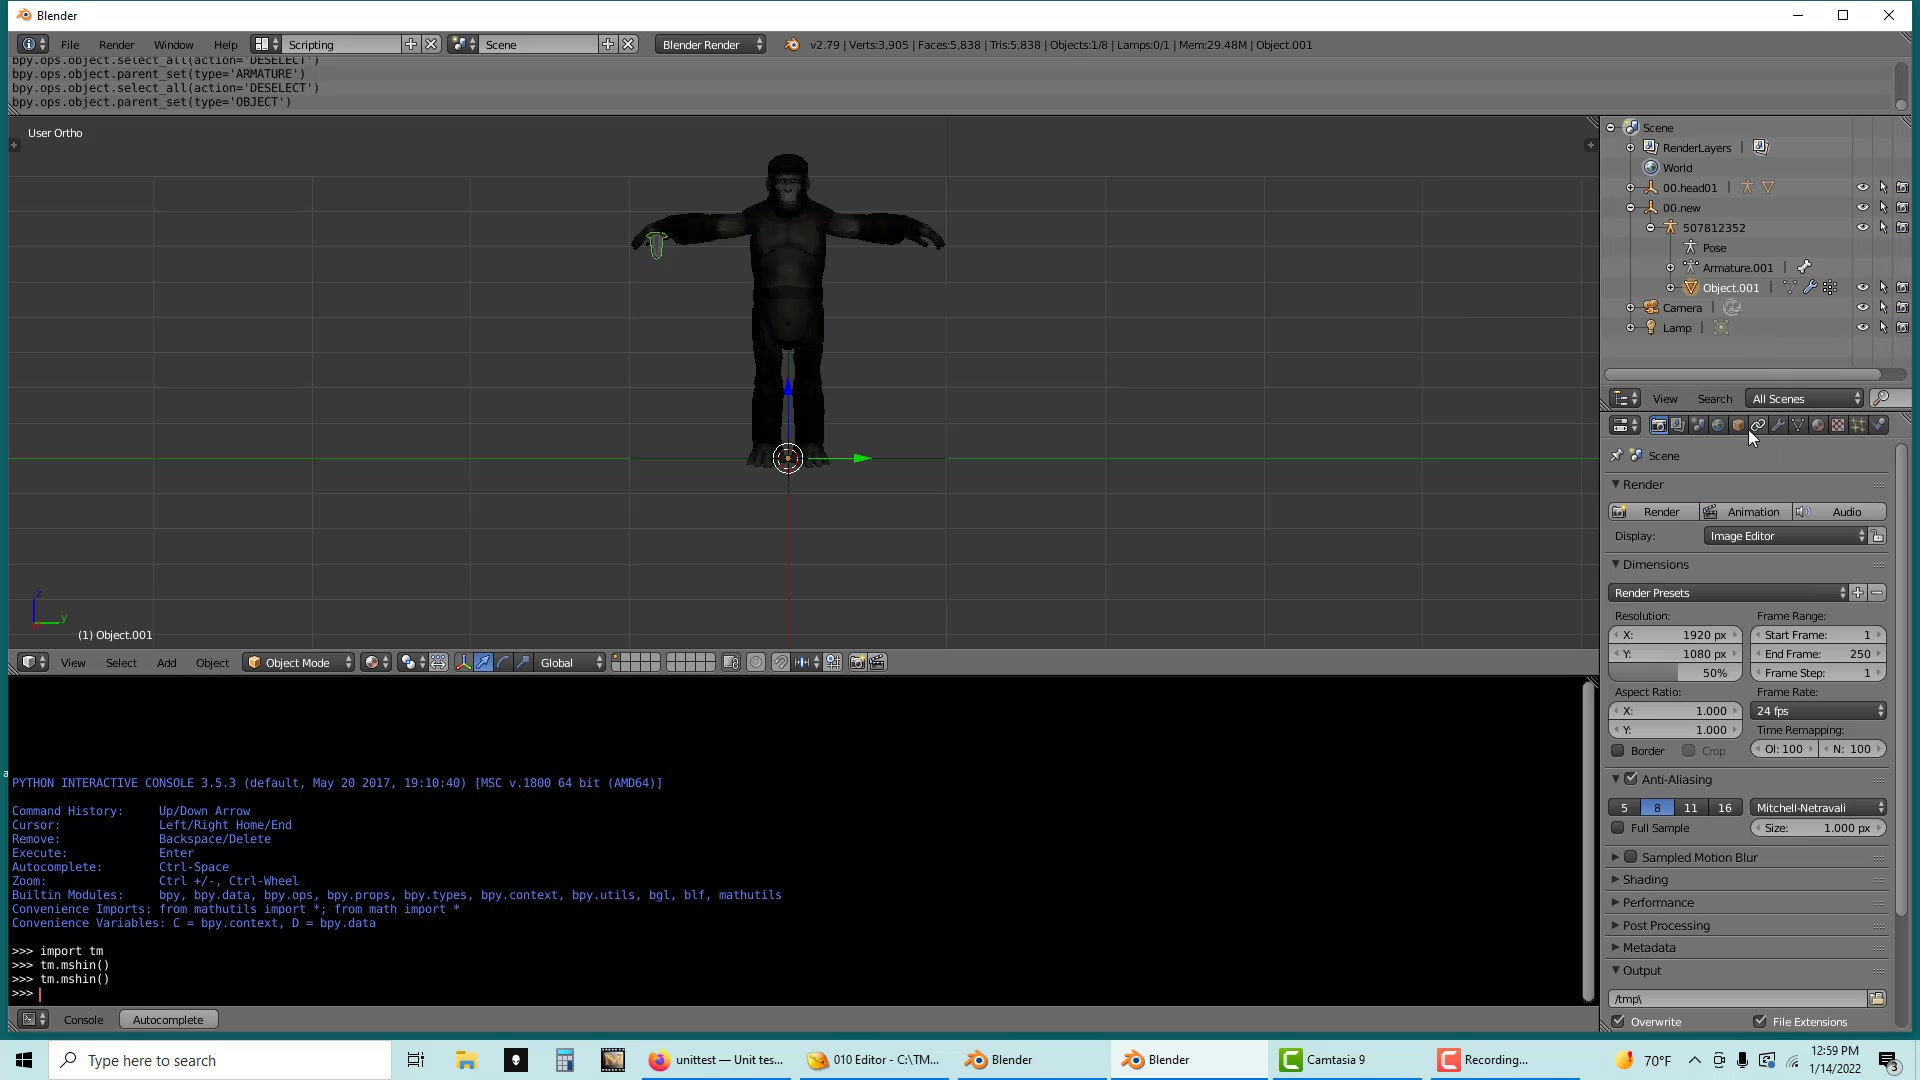Enable the rotate manipulator arc icon

[503, 662]
